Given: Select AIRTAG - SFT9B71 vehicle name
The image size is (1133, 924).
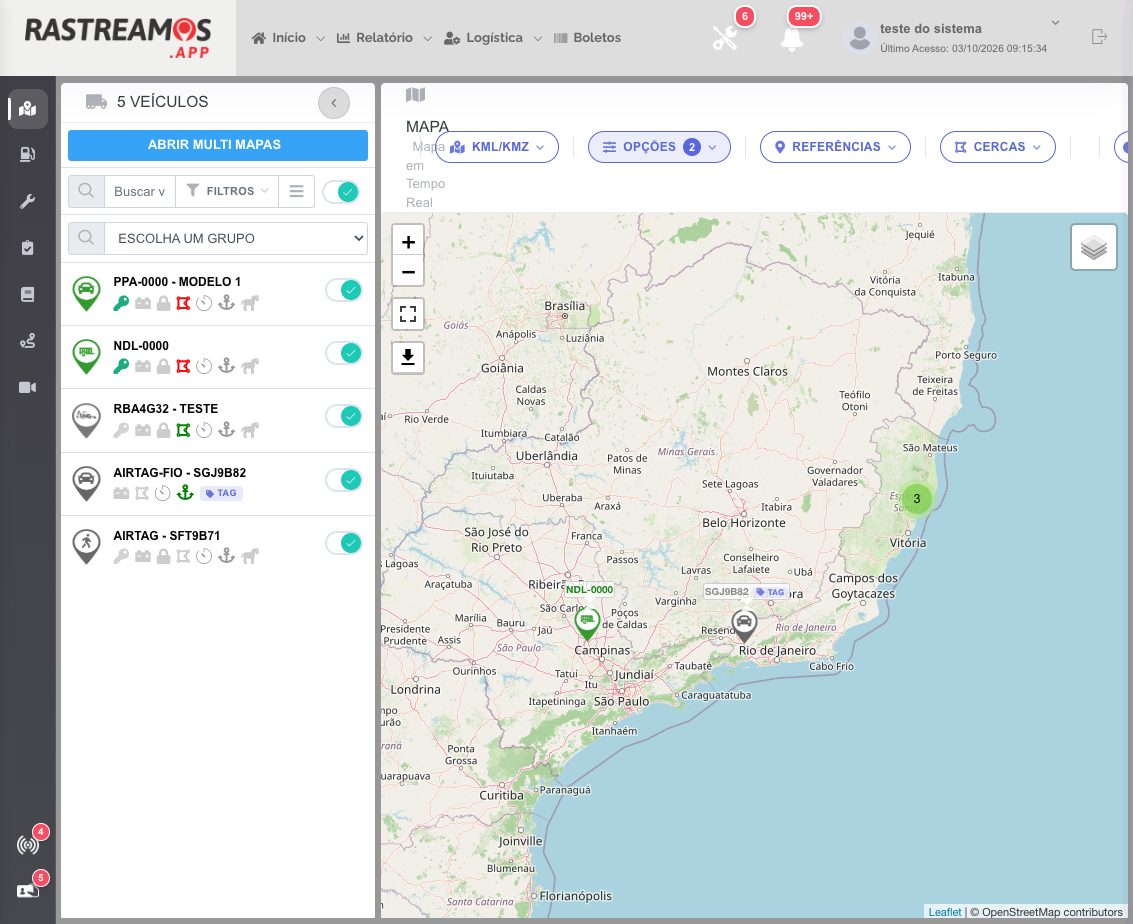Looking at the screenshot, I should [166, 535].
